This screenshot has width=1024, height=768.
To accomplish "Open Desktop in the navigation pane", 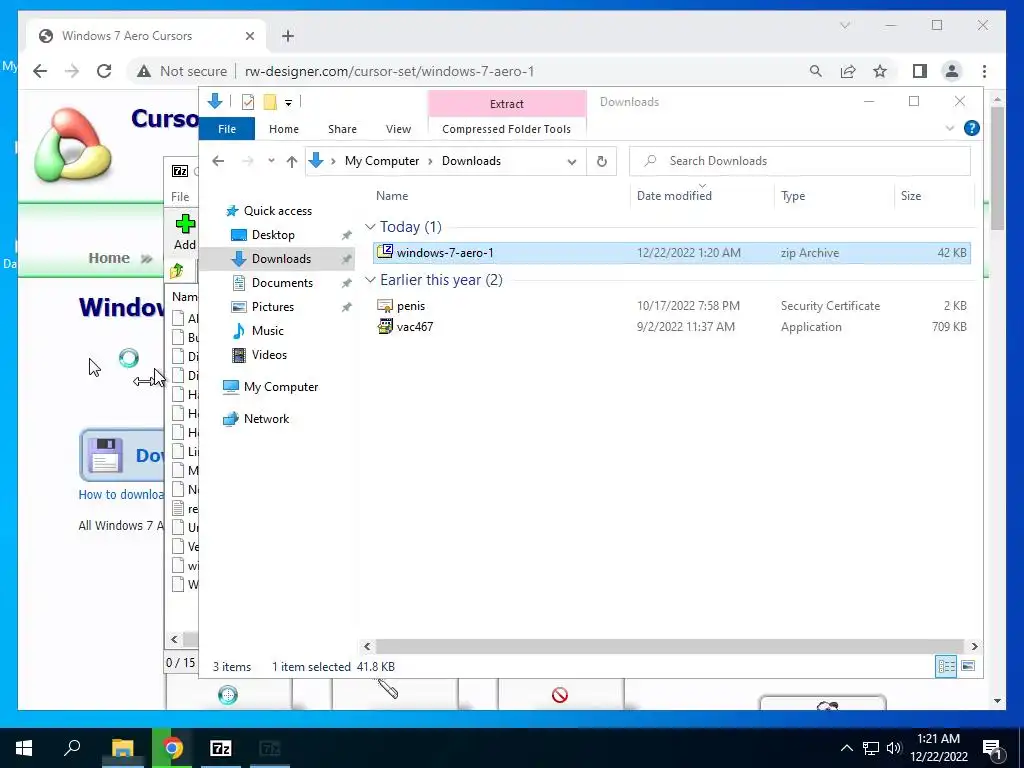I will (273, 234).
